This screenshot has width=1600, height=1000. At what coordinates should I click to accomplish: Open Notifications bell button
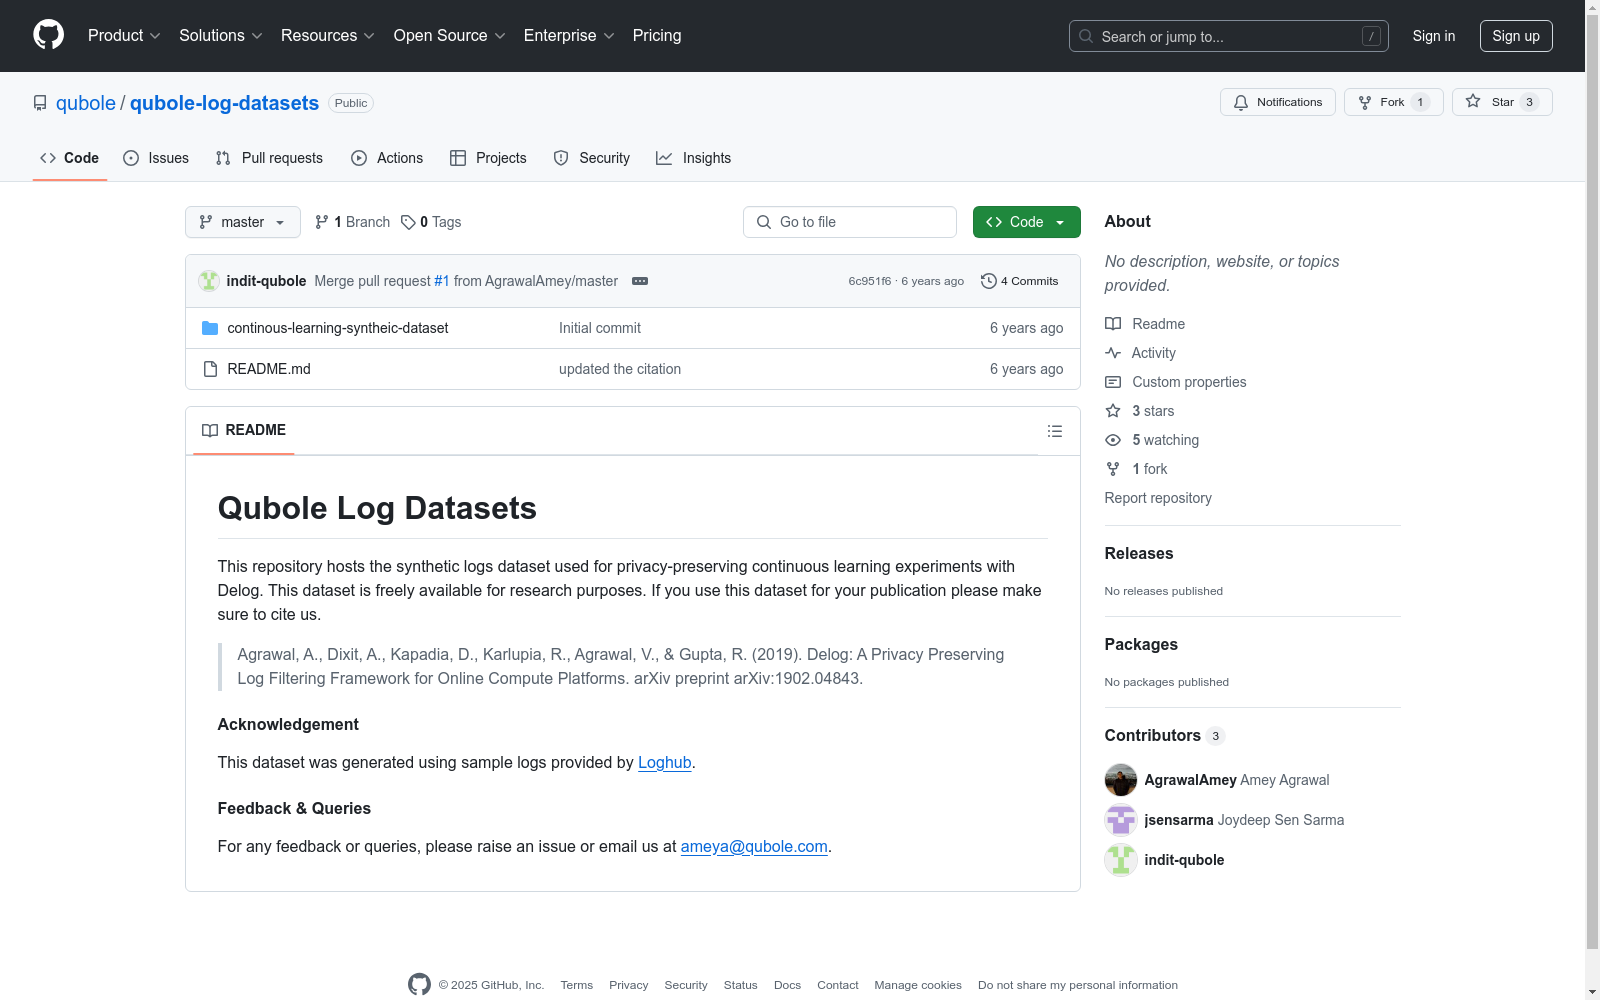pyautogui.click(x=1277, y=102)
